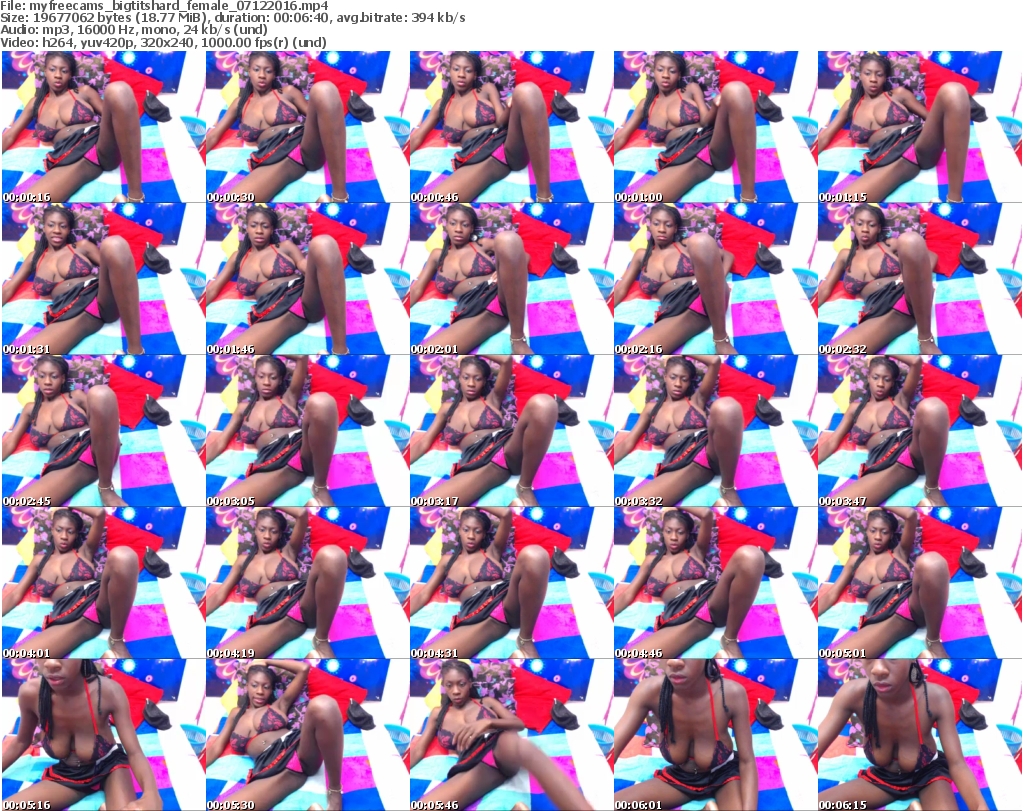1024x811 pixels.
Task: Open the frame stamped 00:00:46
Action: pyautogui.click(x=511, y=127)
